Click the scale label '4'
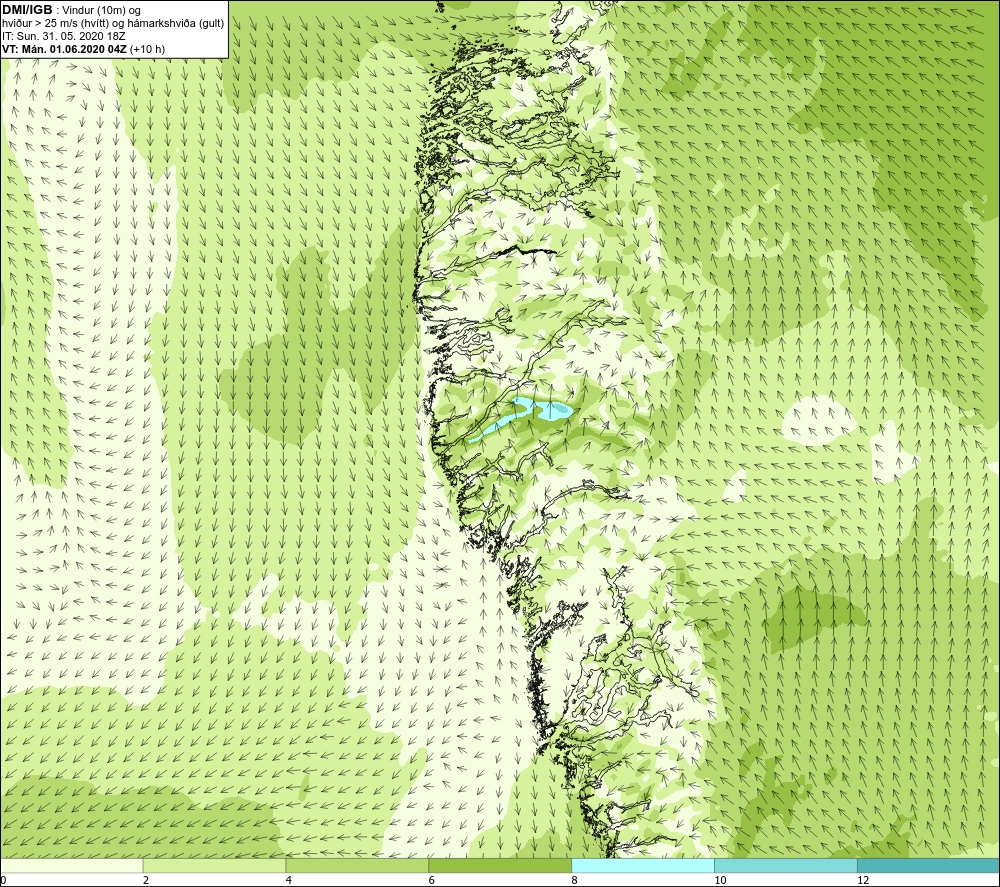 tap(289, 881)
